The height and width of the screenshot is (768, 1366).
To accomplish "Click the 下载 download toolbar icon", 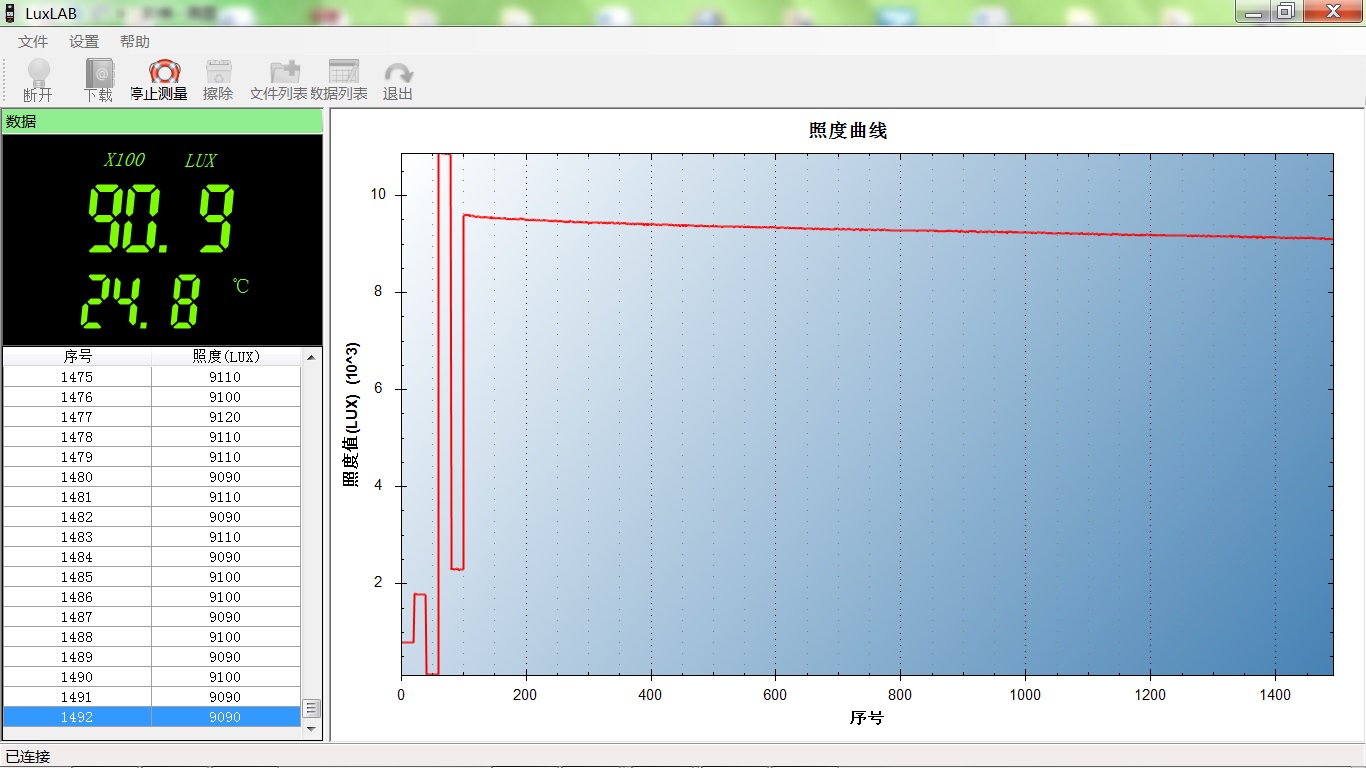I will (98, 80).
